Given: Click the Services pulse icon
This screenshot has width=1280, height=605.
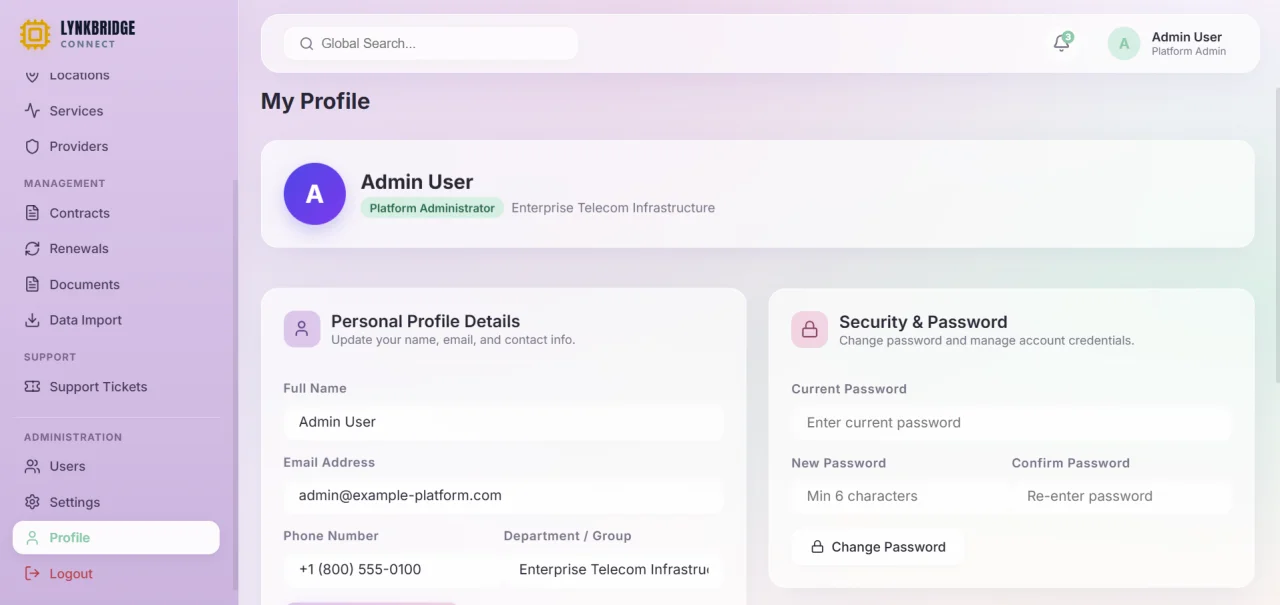Looking at the screenshot, I should pos(32,111).
